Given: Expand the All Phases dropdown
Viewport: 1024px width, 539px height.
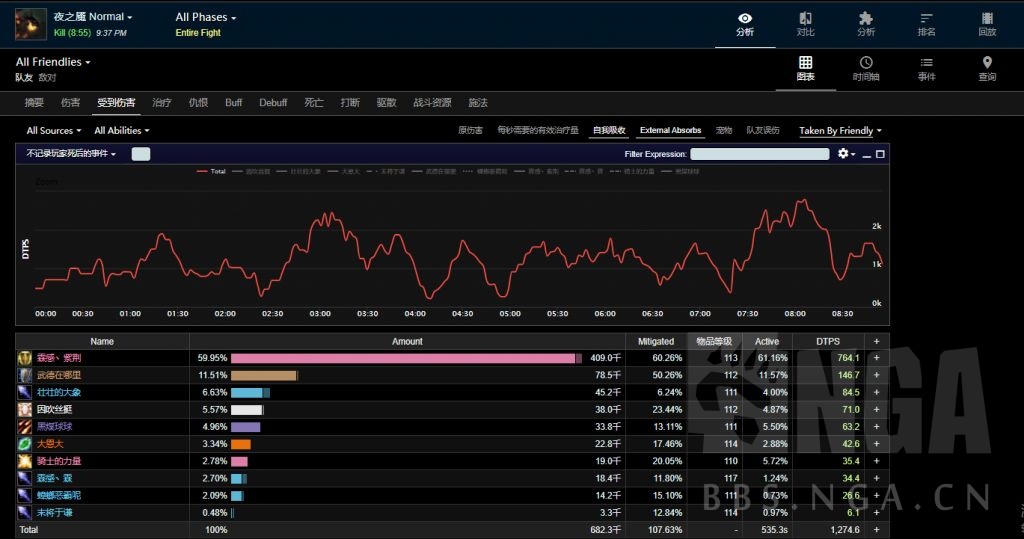Looking at the screenshot, I should [x=206, y=17].
